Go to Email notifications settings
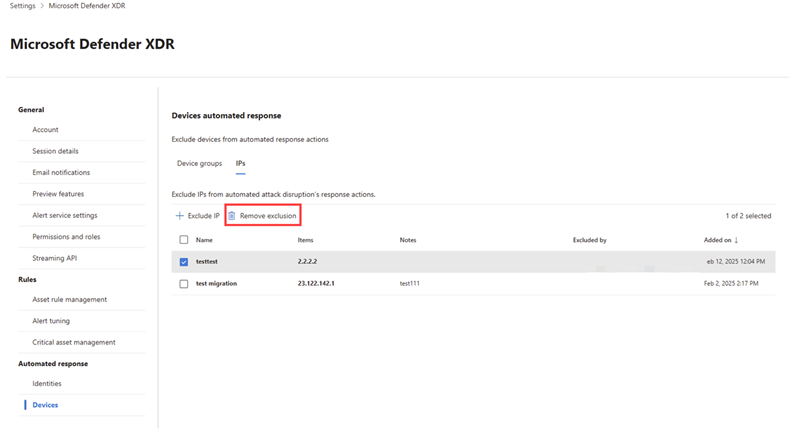Image resolution: width=800 pixels, height=439 pixels. tap(61, 173)
